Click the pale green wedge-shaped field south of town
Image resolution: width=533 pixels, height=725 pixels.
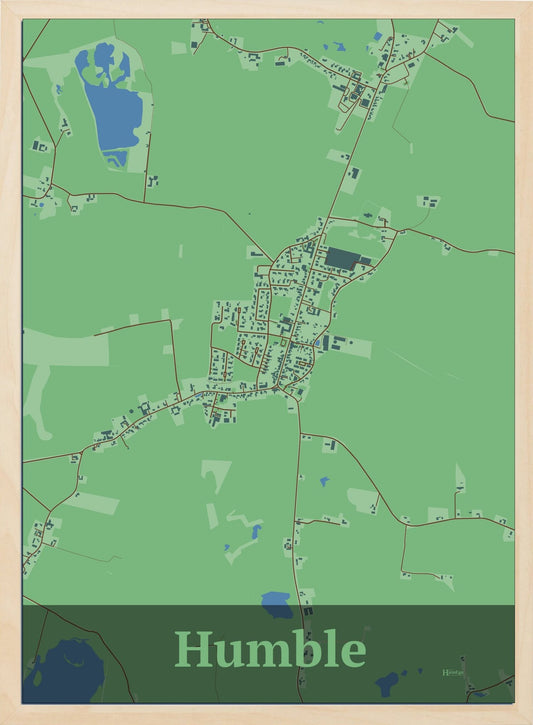pos(216,475)
